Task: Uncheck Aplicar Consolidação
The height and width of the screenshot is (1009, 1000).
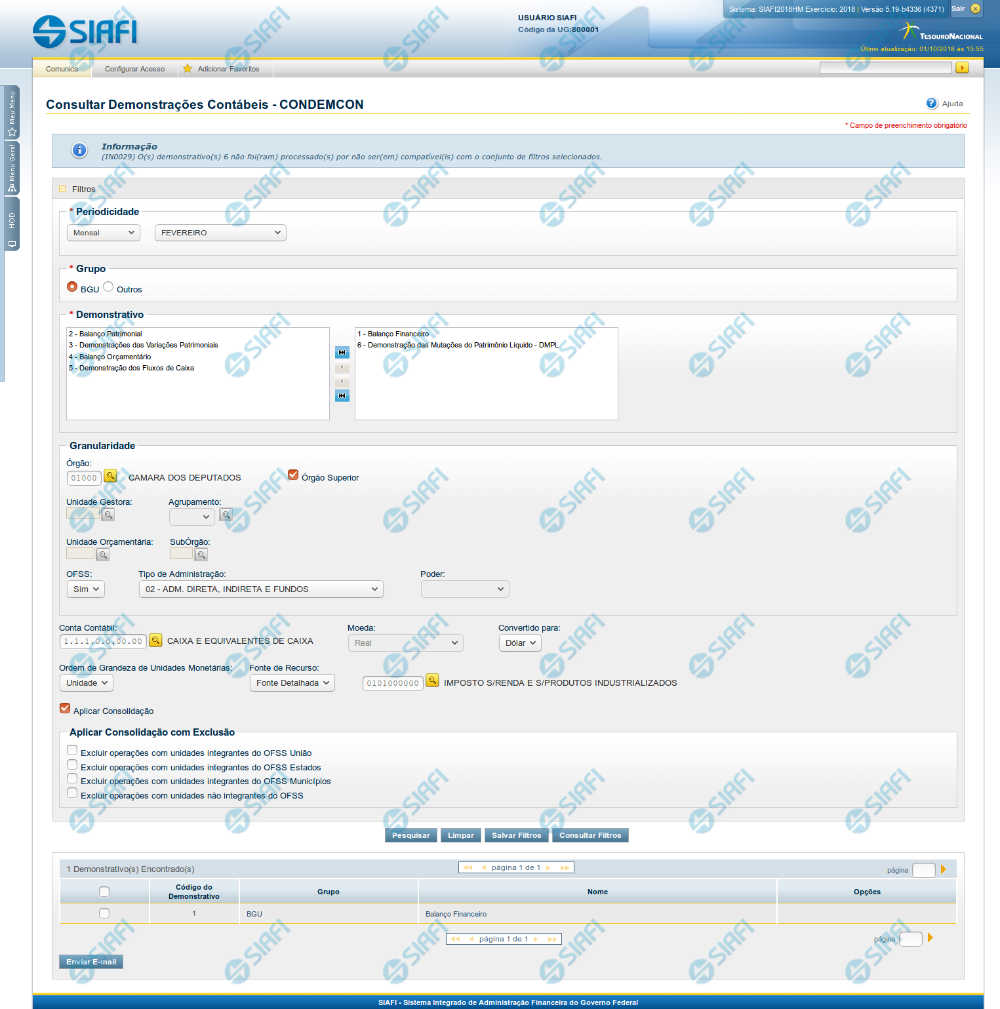Action: (66, 709)
